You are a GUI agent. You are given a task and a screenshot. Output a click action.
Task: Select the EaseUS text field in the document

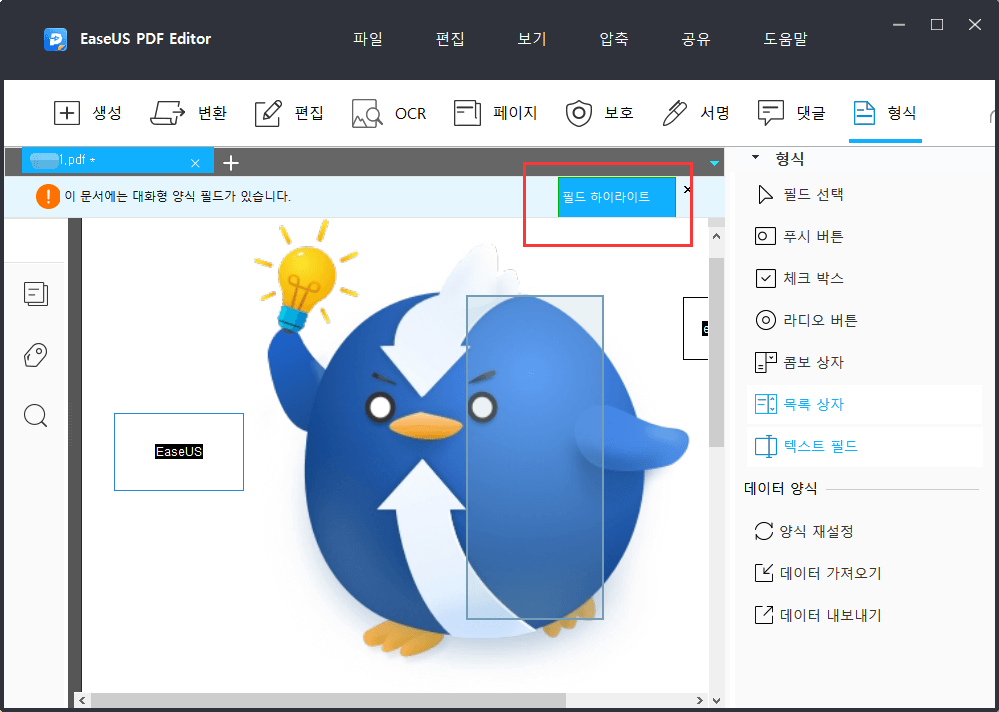178,451
